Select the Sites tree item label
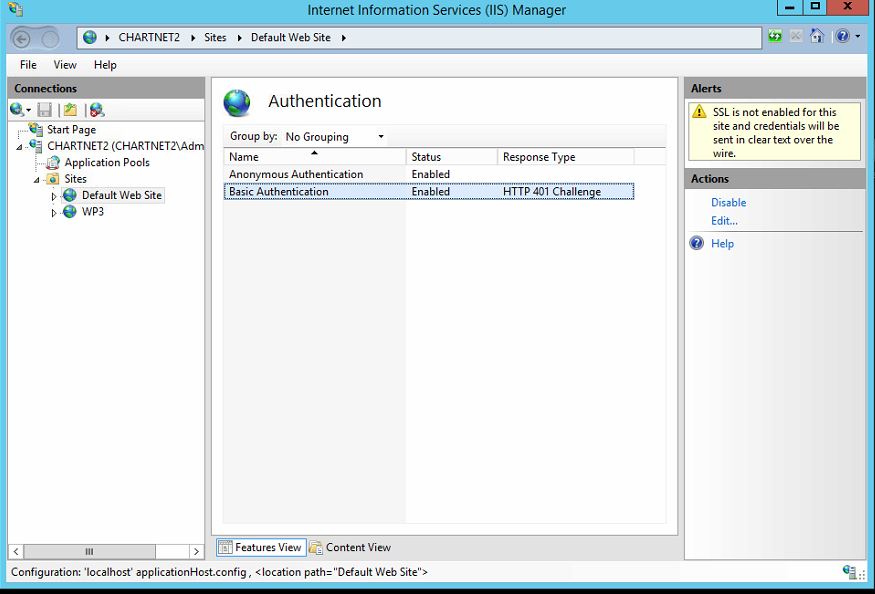Viewport: 875px width, 594px height. pyautogui.click(x=75, y=179)
